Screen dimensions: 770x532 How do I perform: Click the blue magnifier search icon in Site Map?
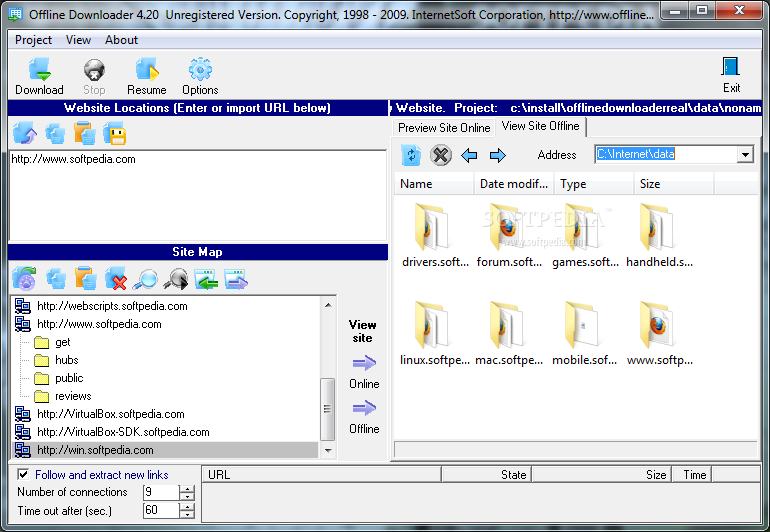point(145,279)
